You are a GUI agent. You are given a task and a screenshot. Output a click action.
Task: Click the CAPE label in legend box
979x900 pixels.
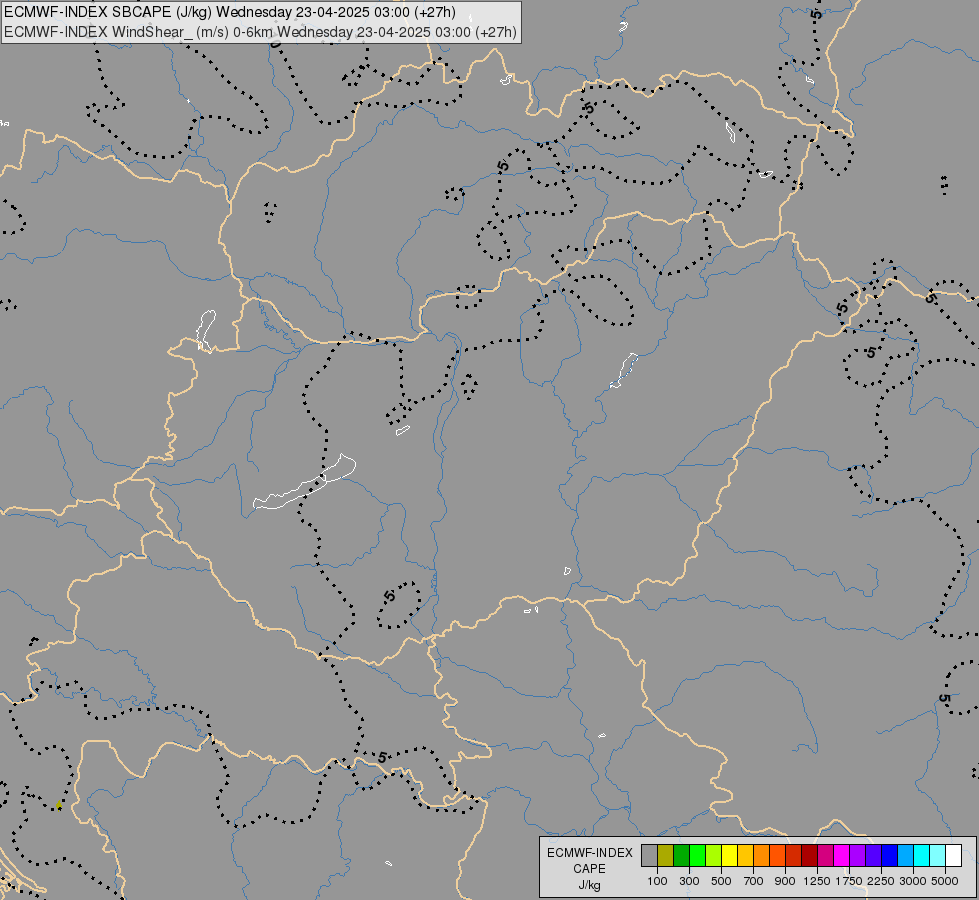589,869
